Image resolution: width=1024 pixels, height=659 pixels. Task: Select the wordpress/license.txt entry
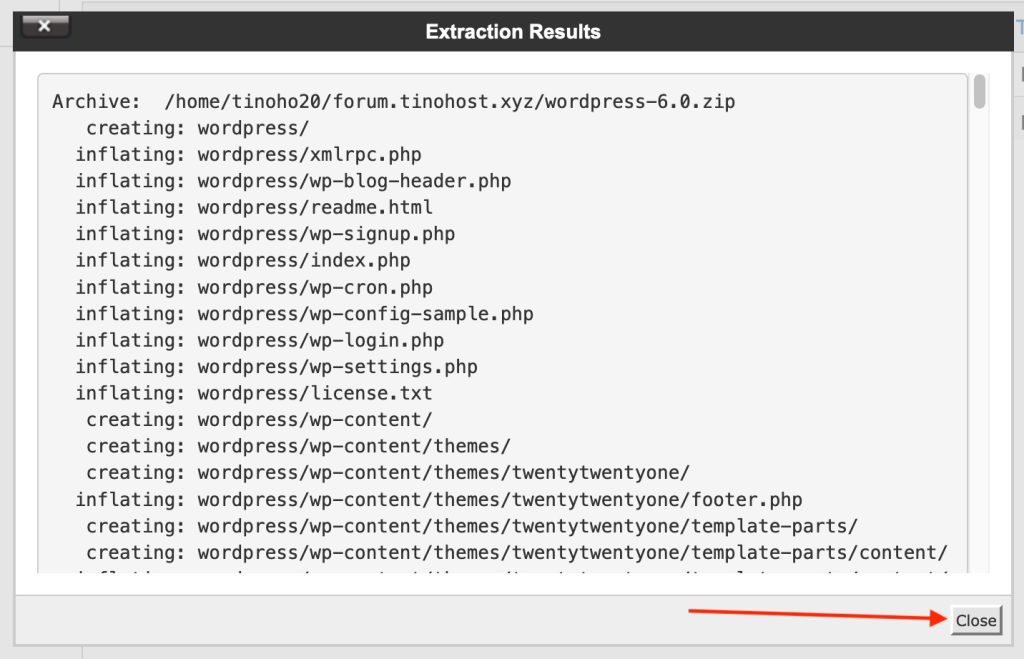click(x=254, y=393)
